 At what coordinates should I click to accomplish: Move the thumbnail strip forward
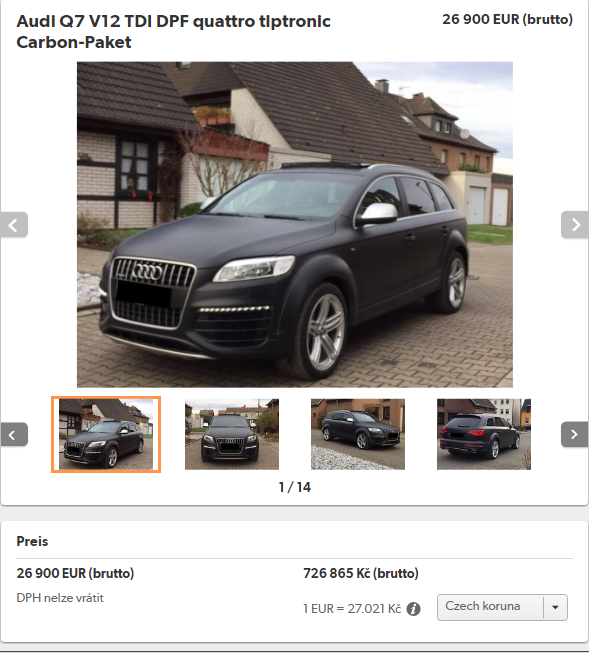(x=575, y=434)
